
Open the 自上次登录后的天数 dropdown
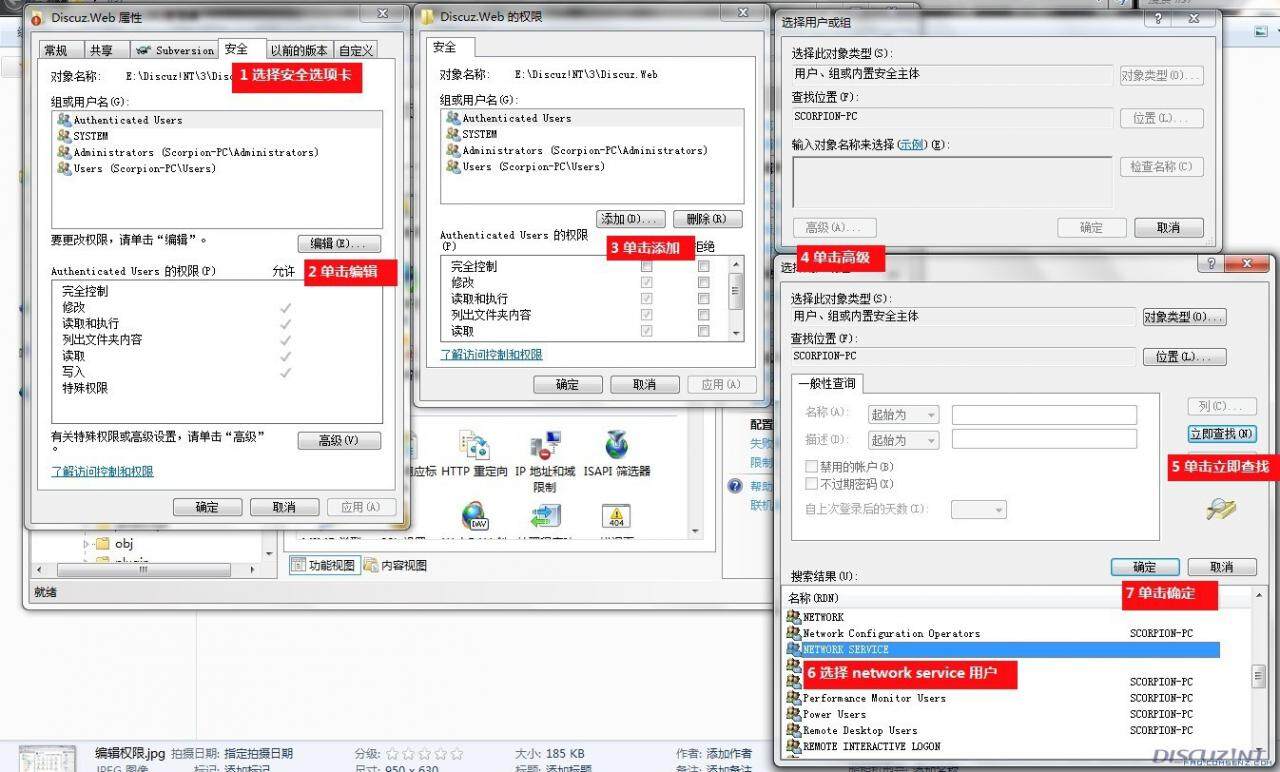(979, 510)
